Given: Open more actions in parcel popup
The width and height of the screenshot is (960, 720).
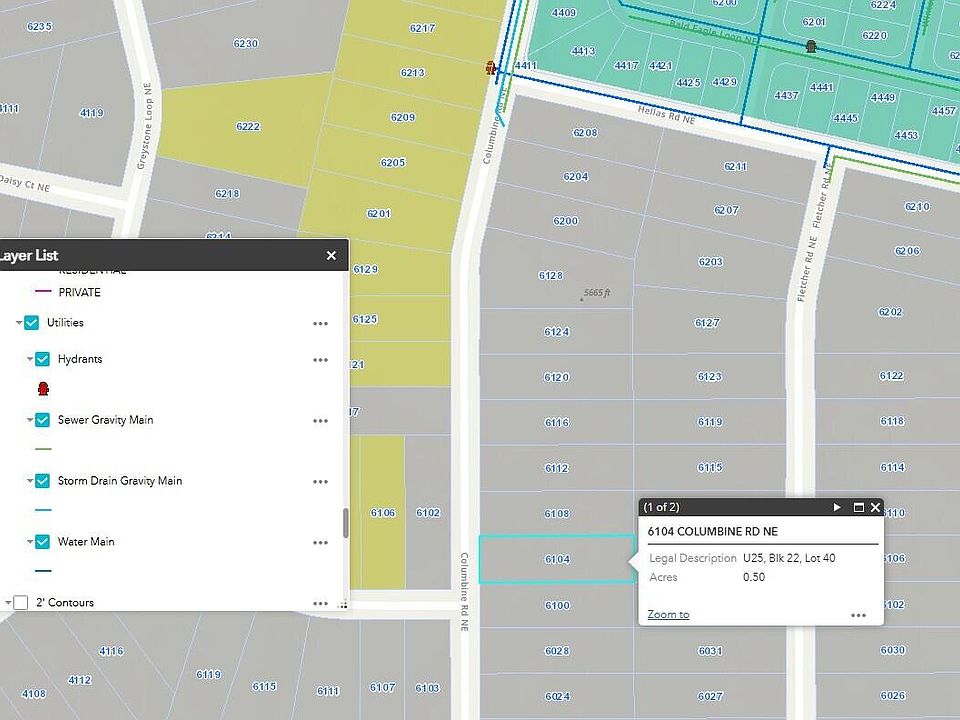Looking at the screenshot, I should [858, 615].
